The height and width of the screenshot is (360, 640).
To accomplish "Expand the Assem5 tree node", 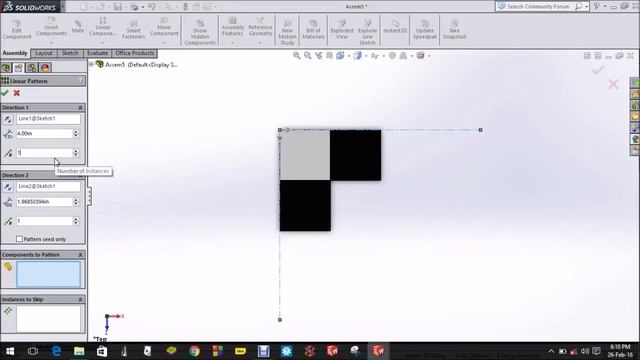I will (91, 64).
